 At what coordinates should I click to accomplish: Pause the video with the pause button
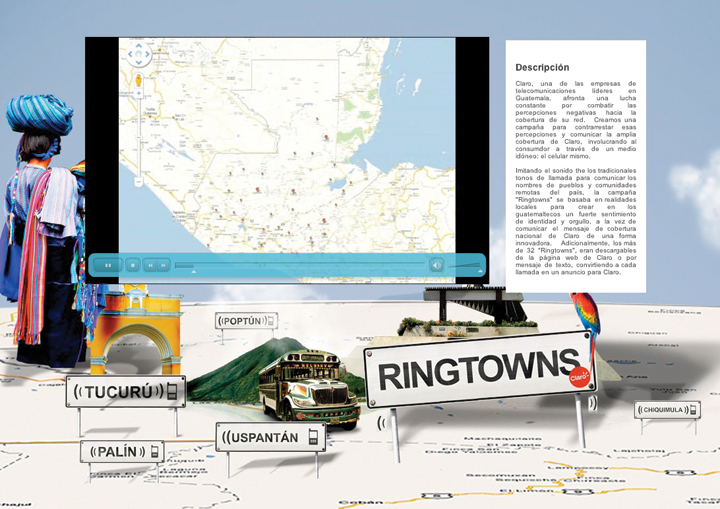(x=108, y=265)
